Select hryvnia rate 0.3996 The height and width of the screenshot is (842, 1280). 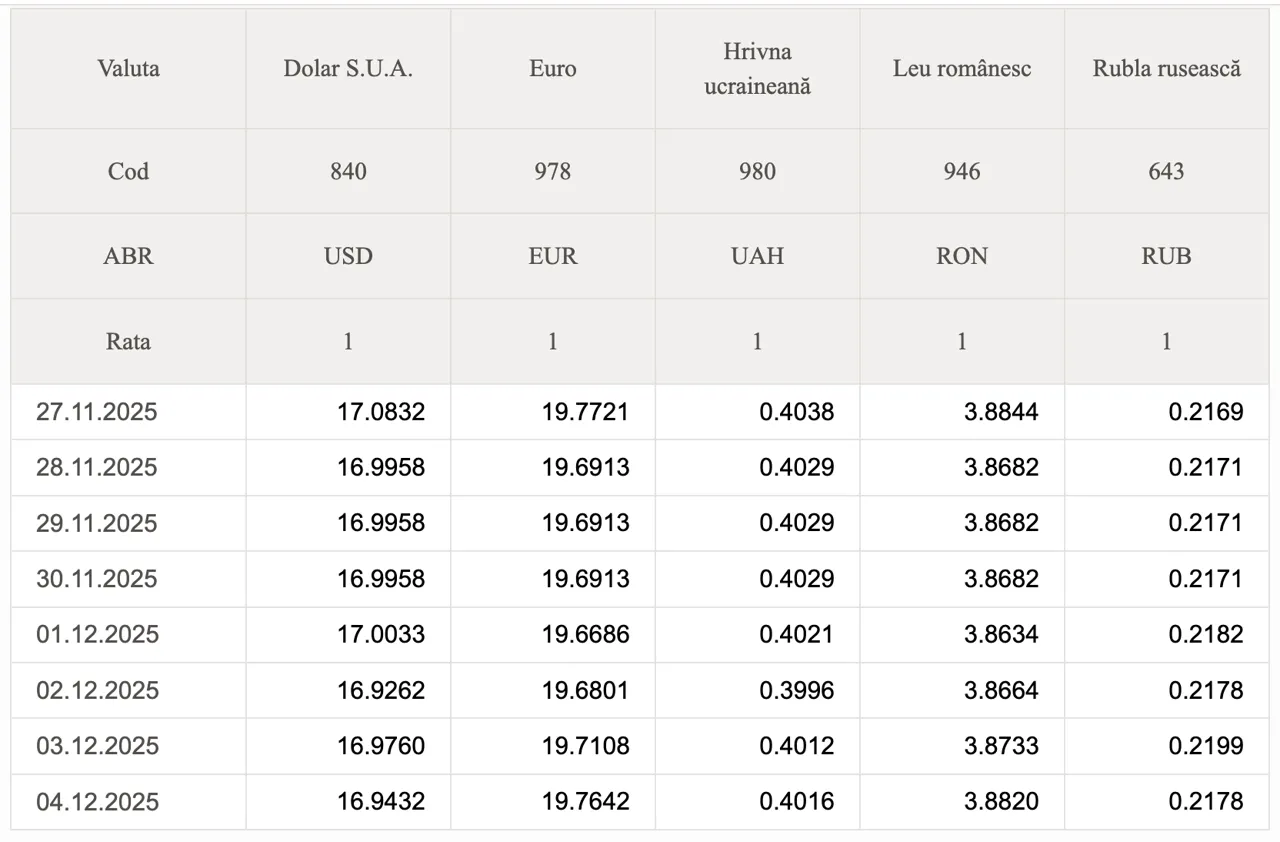coord(796,691)
